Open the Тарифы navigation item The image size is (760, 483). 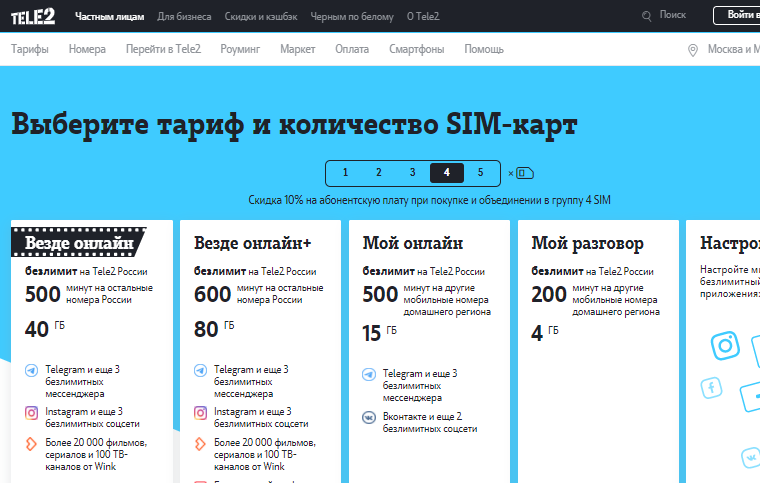tap(30, 49)
